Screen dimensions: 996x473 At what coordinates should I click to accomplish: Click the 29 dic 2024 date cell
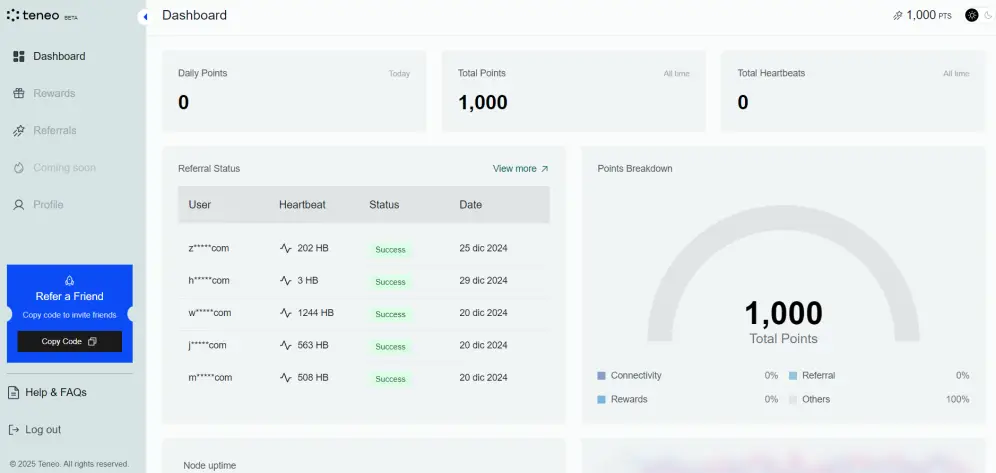tap(483, 281)
